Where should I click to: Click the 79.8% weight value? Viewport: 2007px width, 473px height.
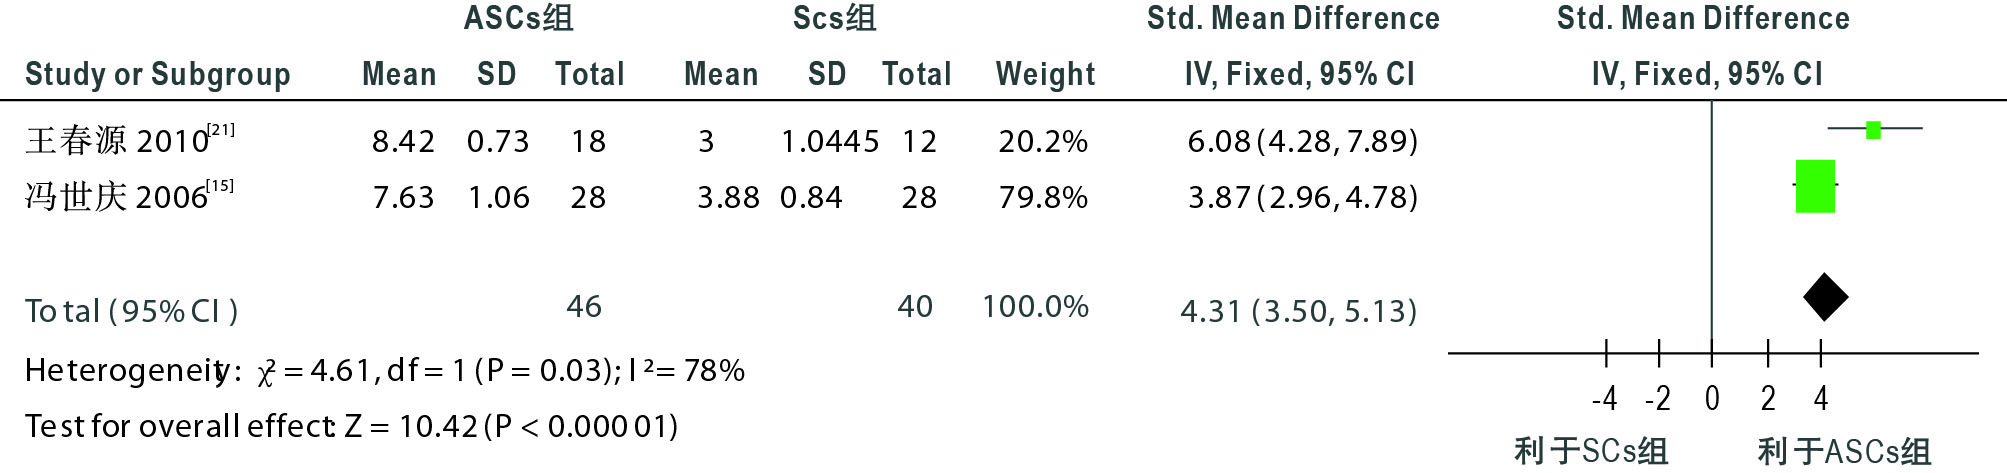(1043, 197)
